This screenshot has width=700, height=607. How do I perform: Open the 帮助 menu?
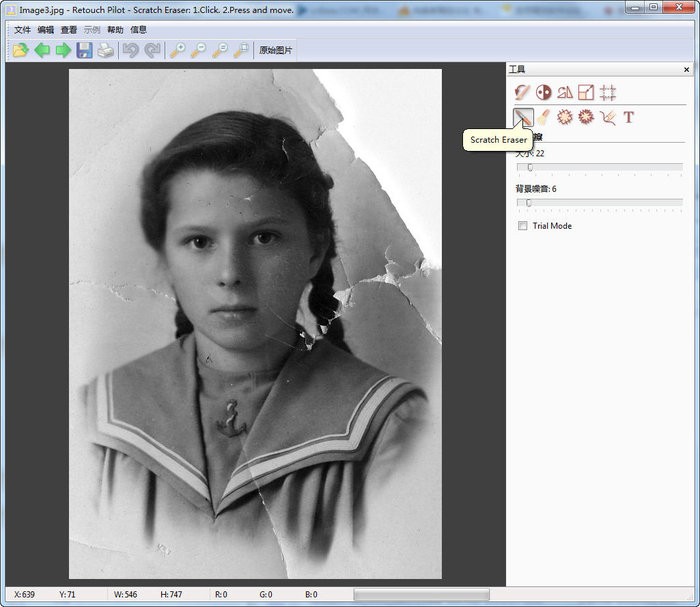coord(115,30)
